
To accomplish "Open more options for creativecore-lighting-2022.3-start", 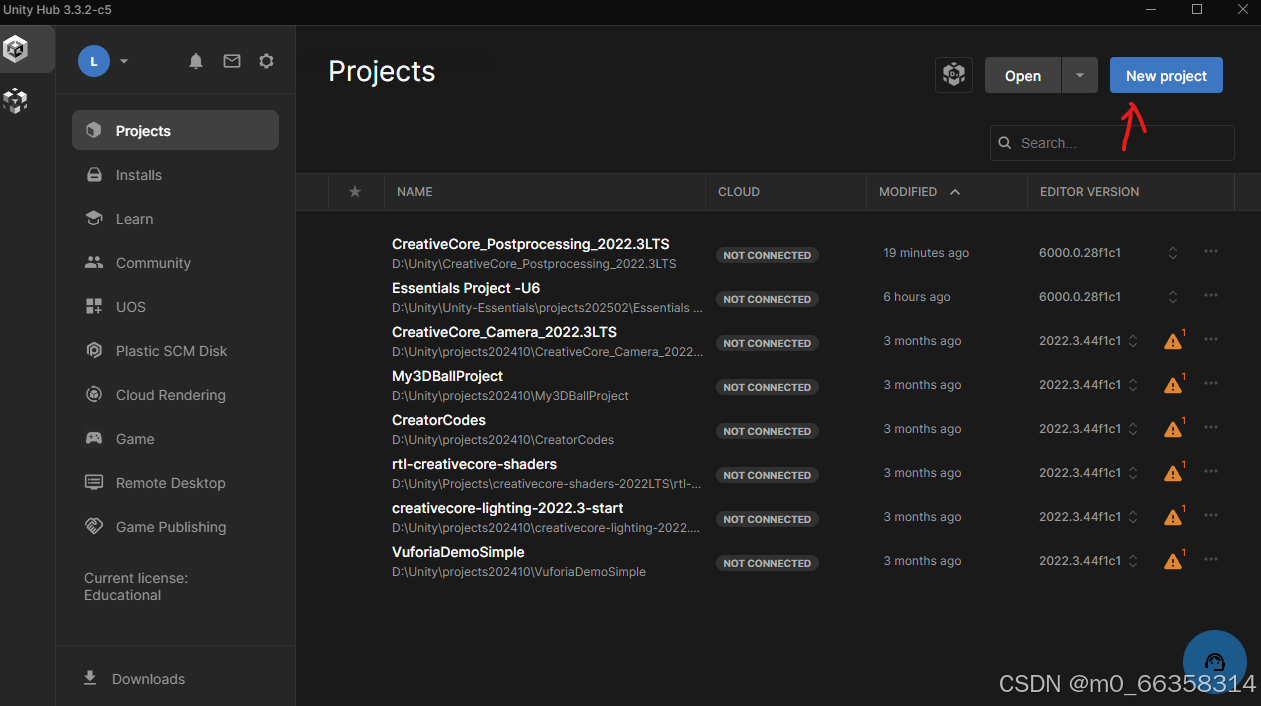I will pyautogui.click(x=1211, y=516).
